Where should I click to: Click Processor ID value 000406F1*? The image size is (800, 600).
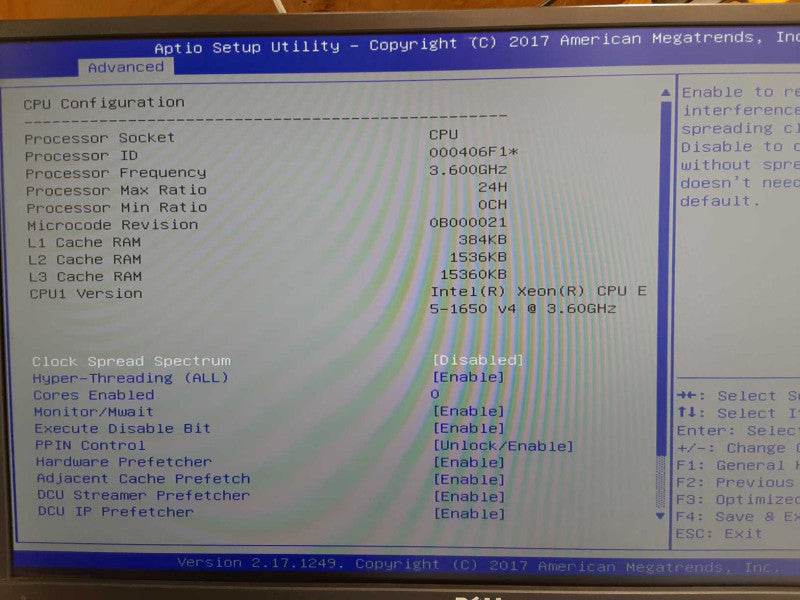(474, 153)
